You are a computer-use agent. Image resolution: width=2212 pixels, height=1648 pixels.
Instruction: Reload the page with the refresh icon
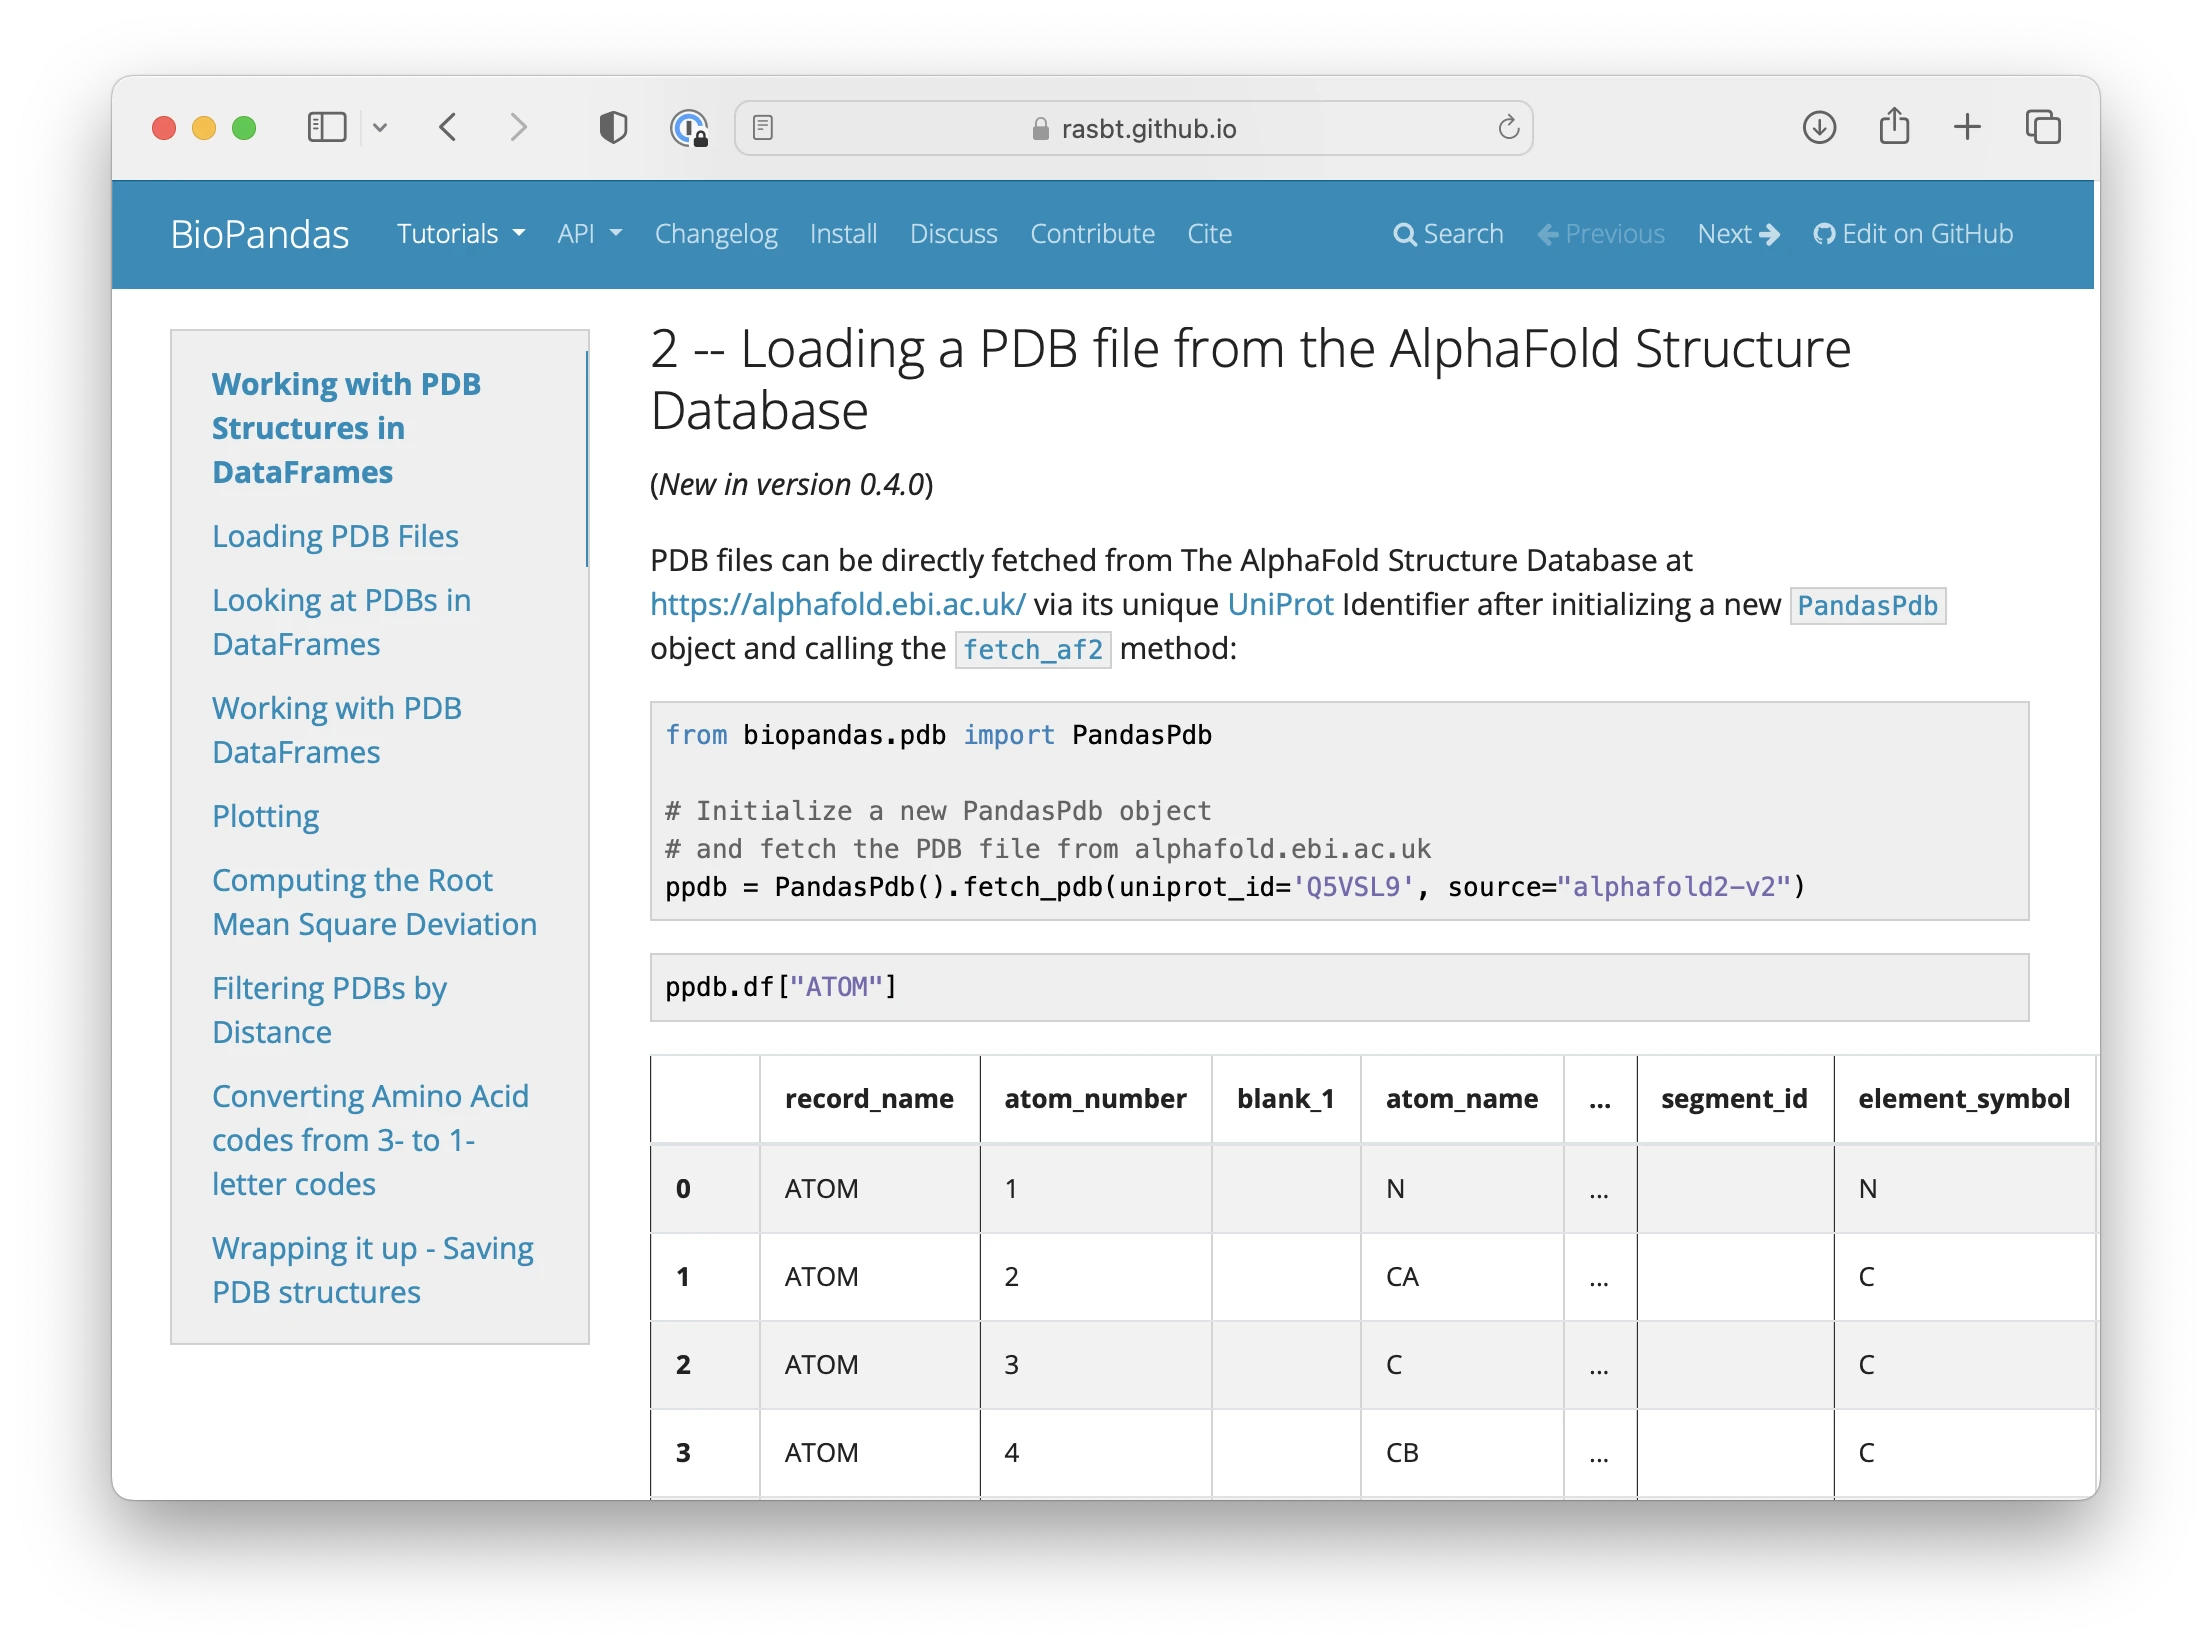pos(1509,128)
